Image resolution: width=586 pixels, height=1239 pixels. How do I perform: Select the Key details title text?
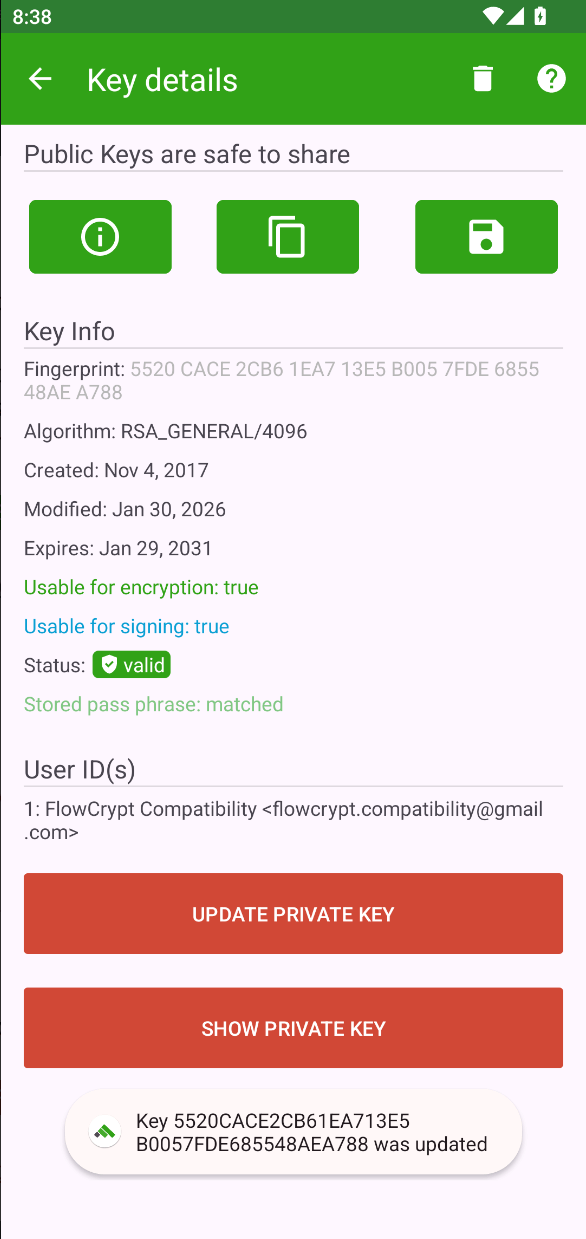click(161, 79)
